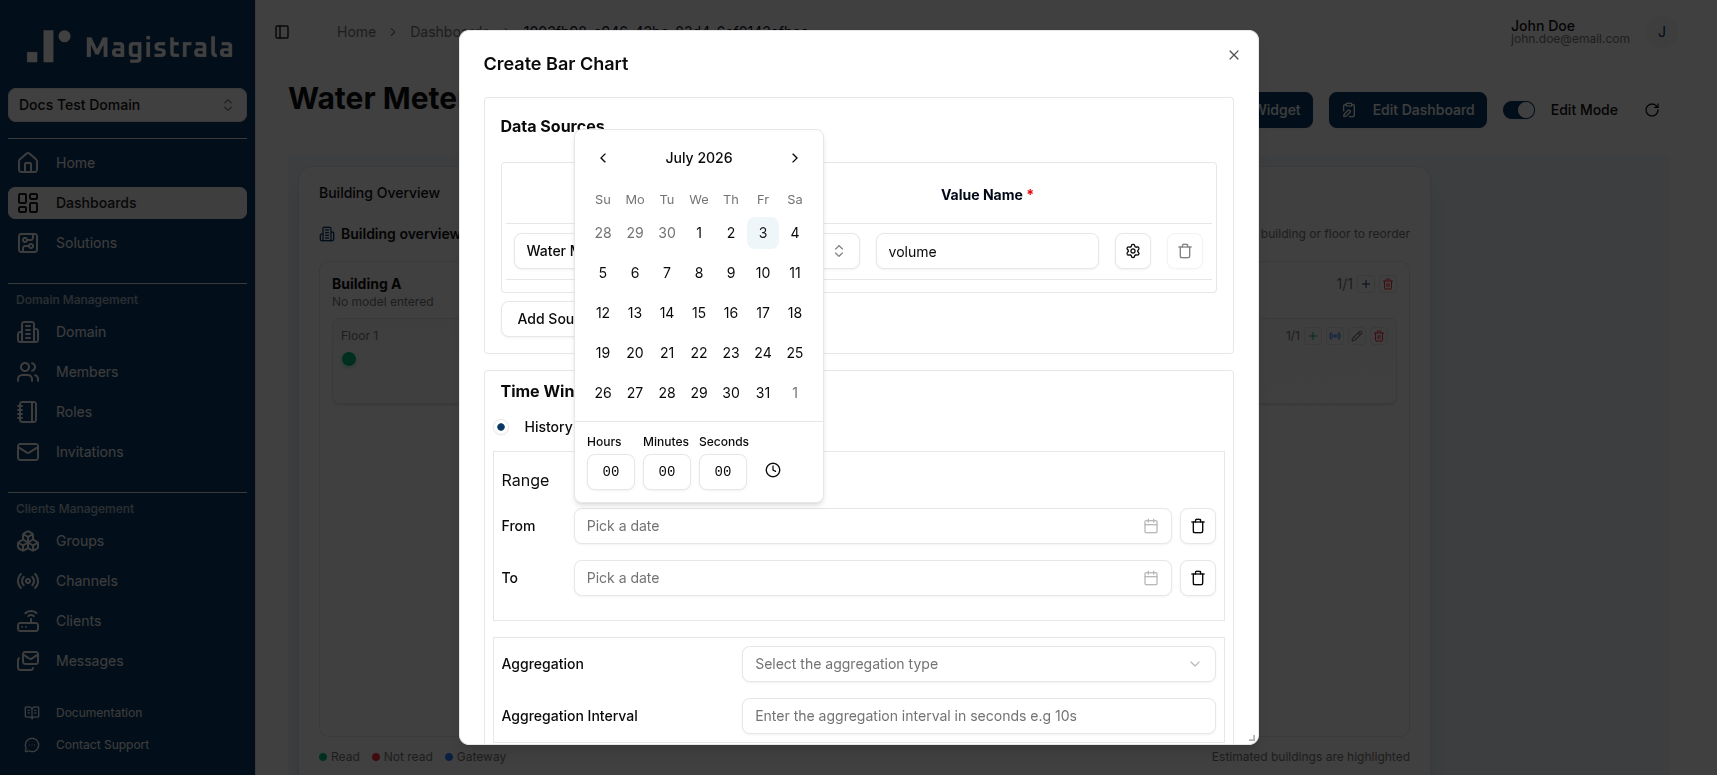Viewport: 1717px width, 775px height.
Task: Go to previous month in calendar
Action: pyautogui.click(x=603, y=158)
